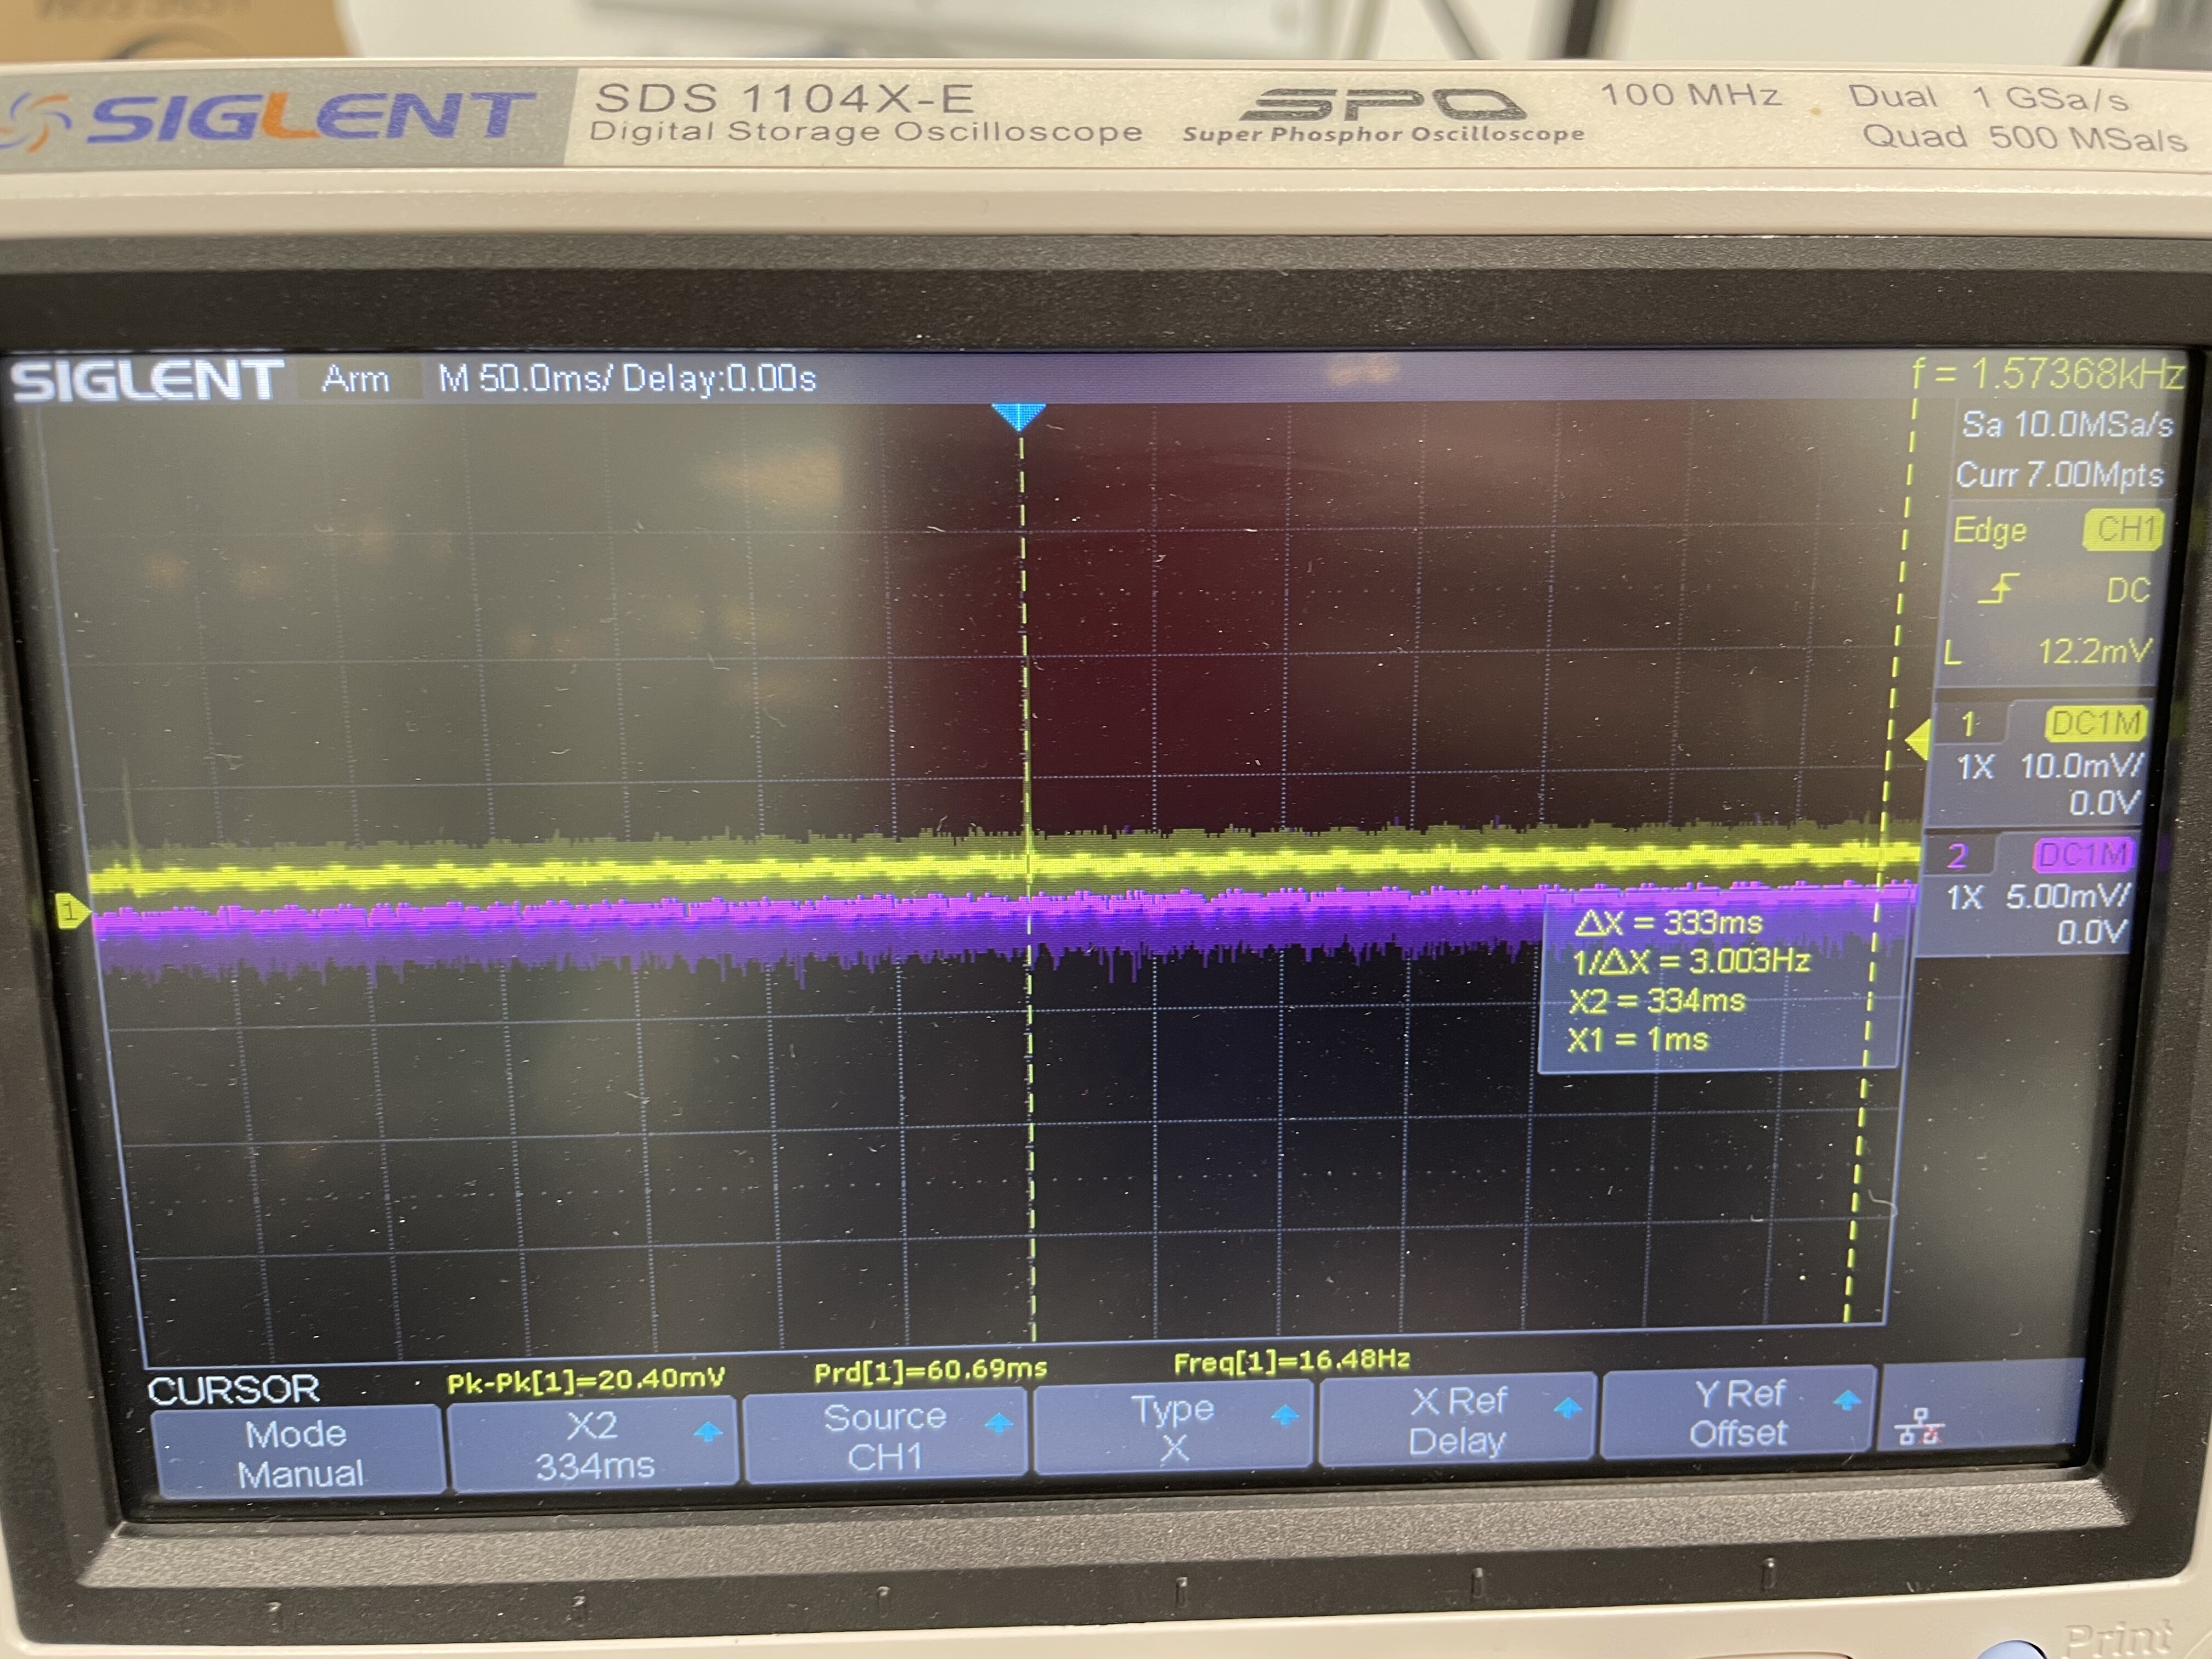
Task: Click the rising edge trigger slope icon
Action: coord(1999,588)
